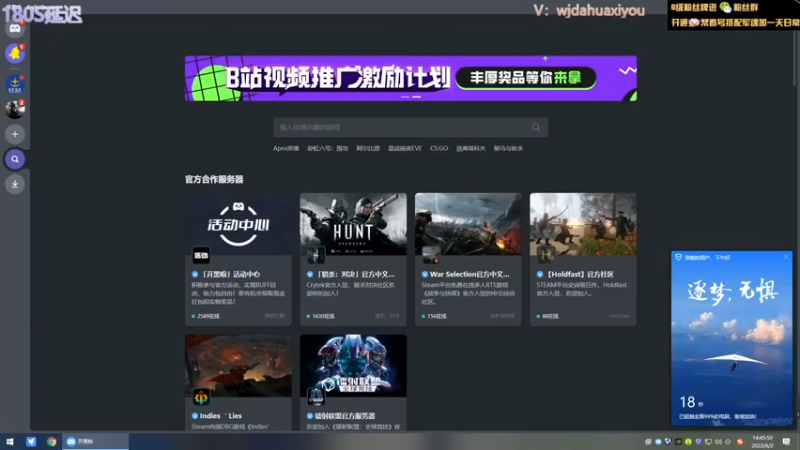Select the 逃离塔科夫 quick search tag

(470, 148)
